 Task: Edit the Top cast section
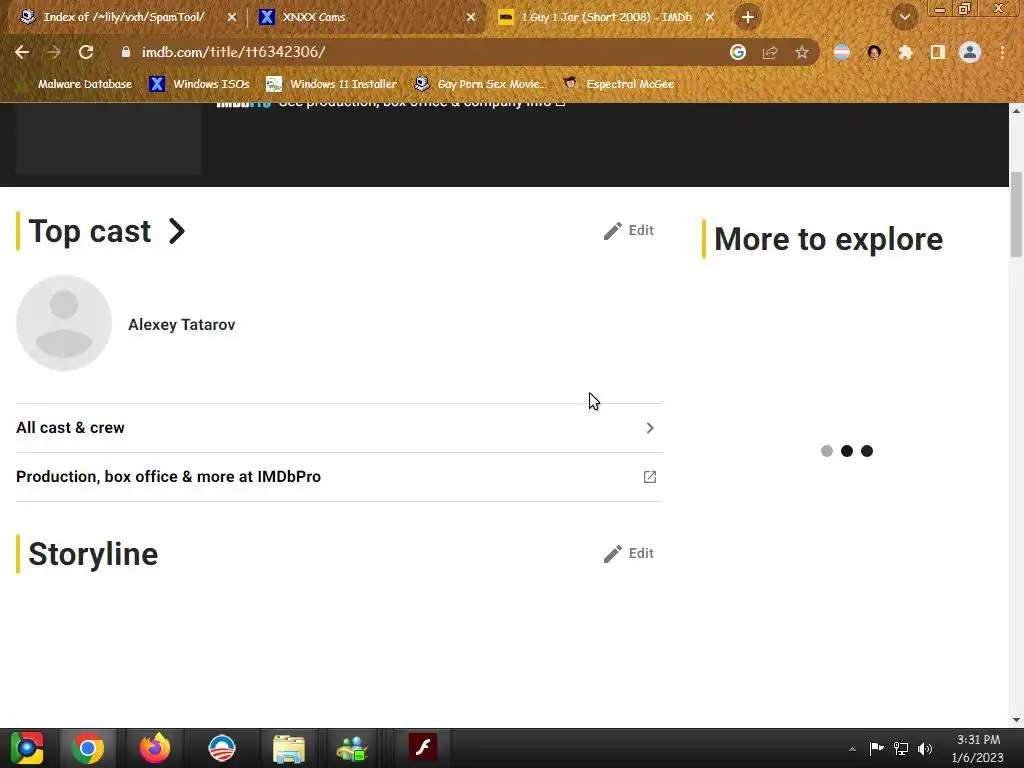[x=628, y=231]
